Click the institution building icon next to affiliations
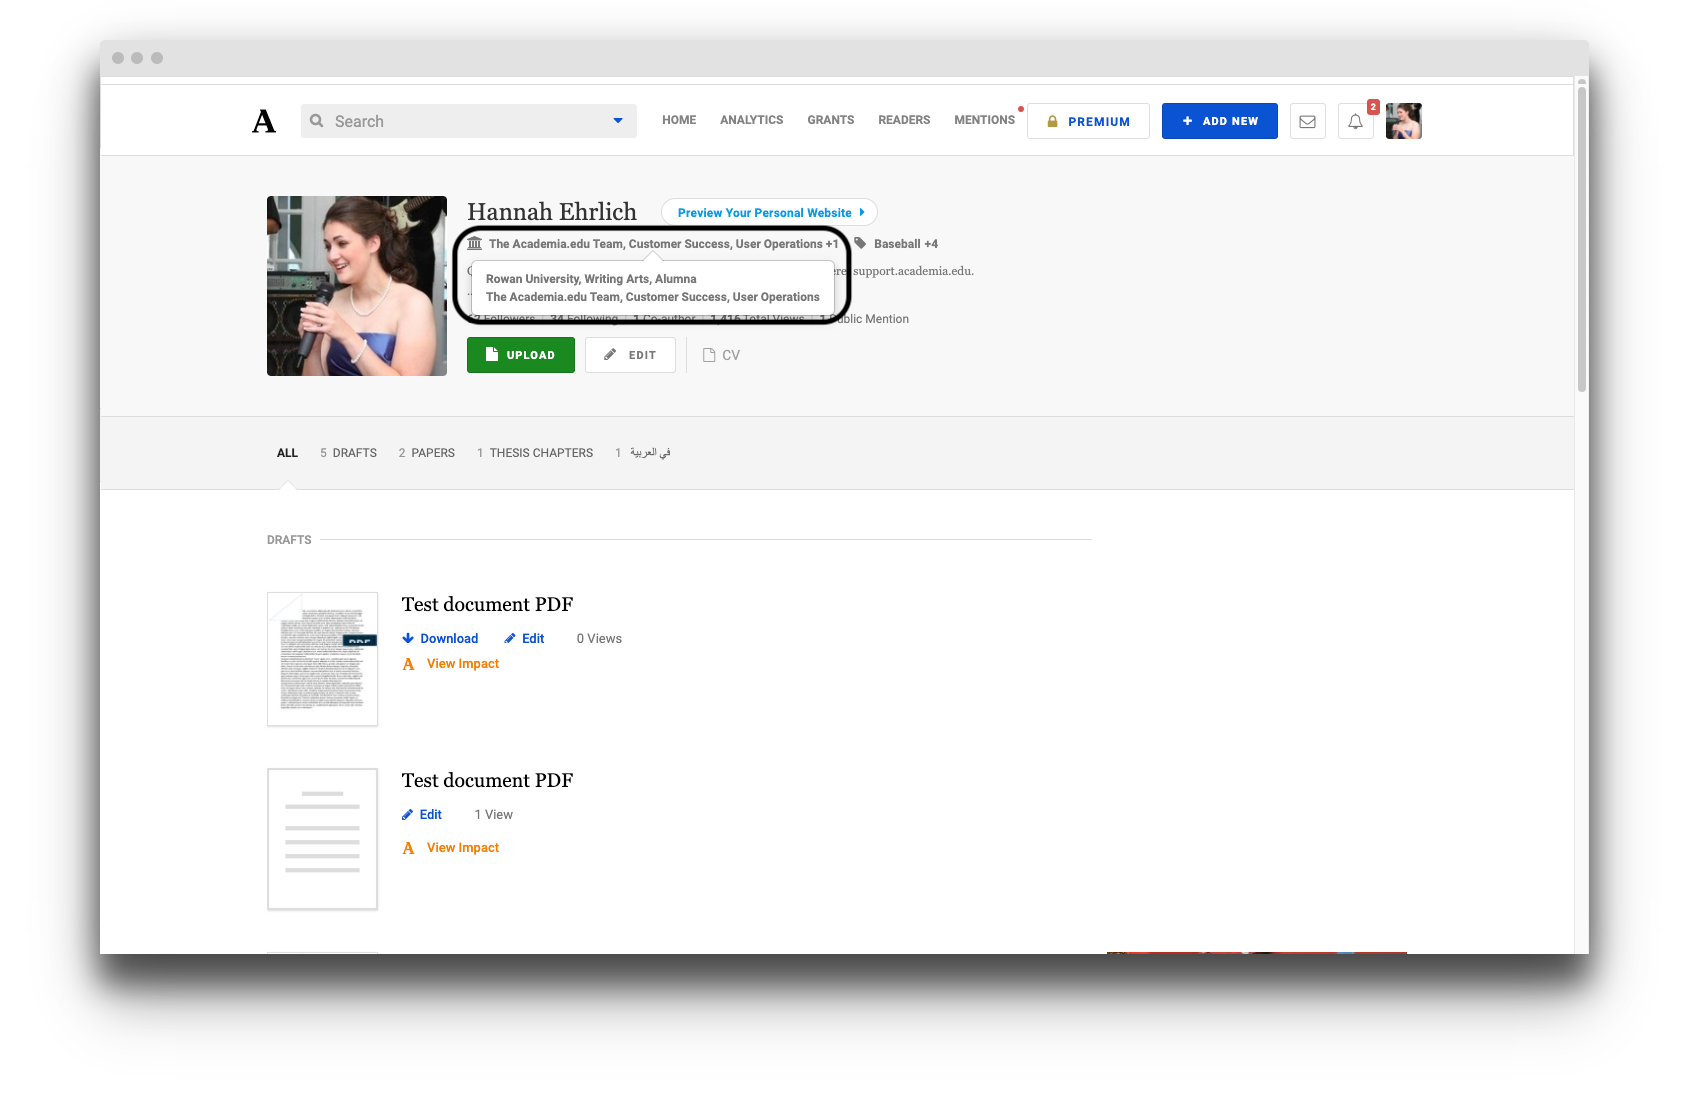Image resolution: width=1689 pixels, height=1114 pixels. click(x=475, y=243)
